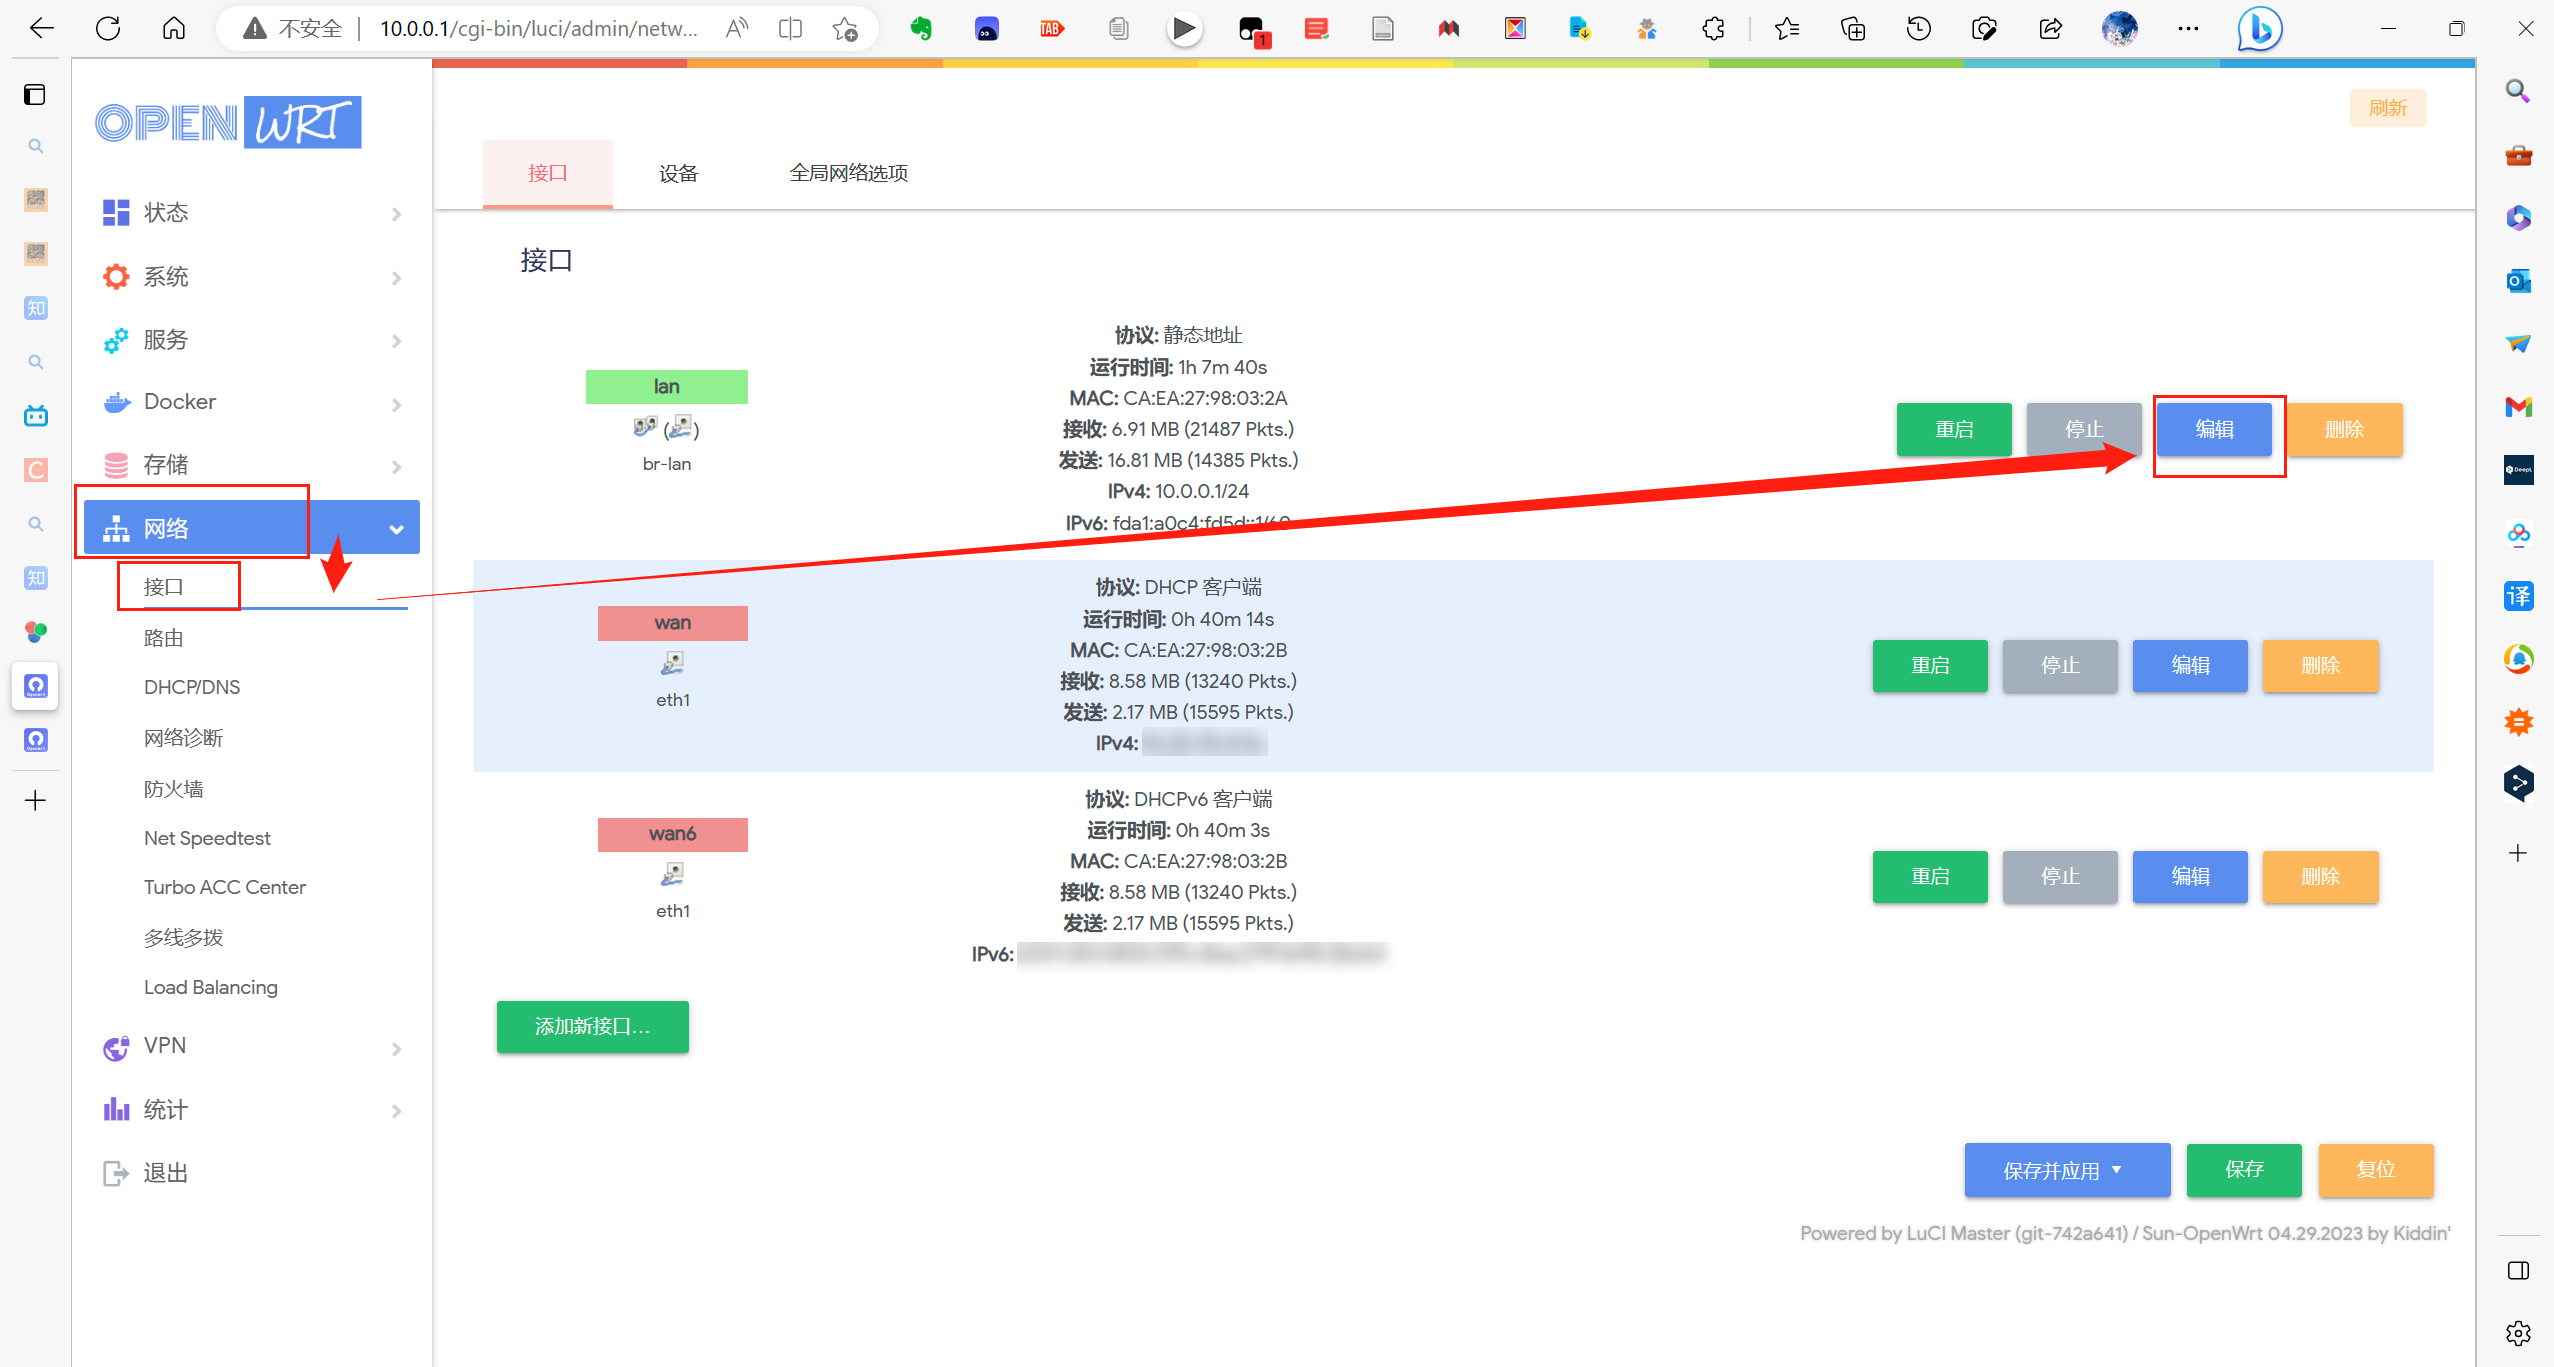Click the OpenWrt logo
The image size is (2554, 1367).
click(x=228, y=123)
